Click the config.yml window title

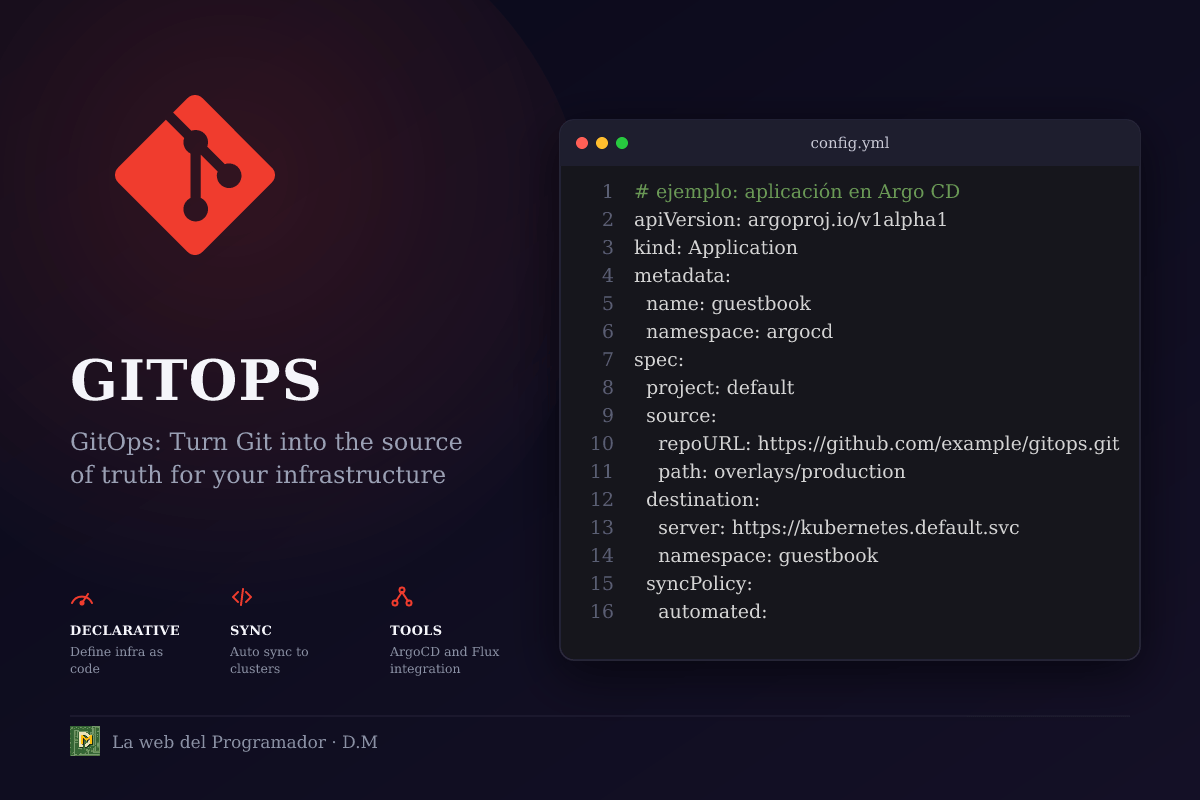(850, 143)
